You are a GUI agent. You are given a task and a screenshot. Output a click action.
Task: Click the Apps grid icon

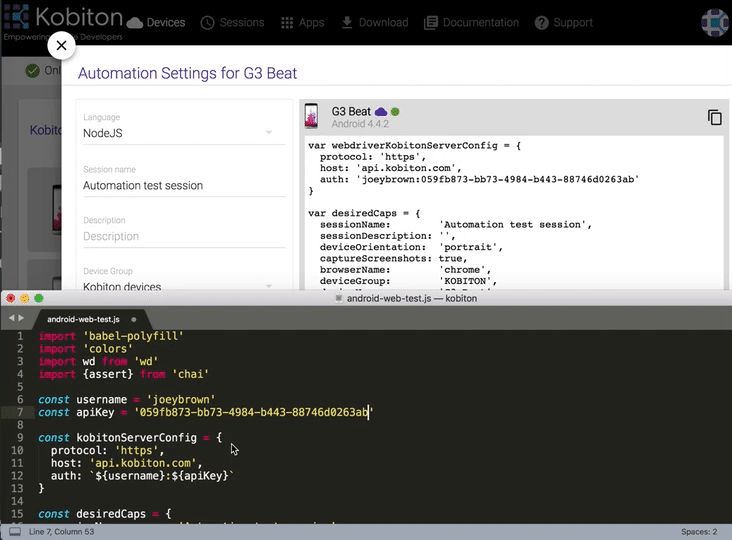click(x=287, y=23)
